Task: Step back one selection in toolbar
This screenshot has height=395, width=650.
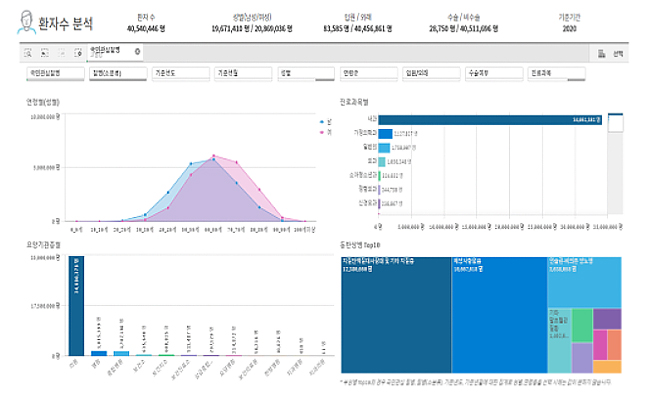Action: 44,53
